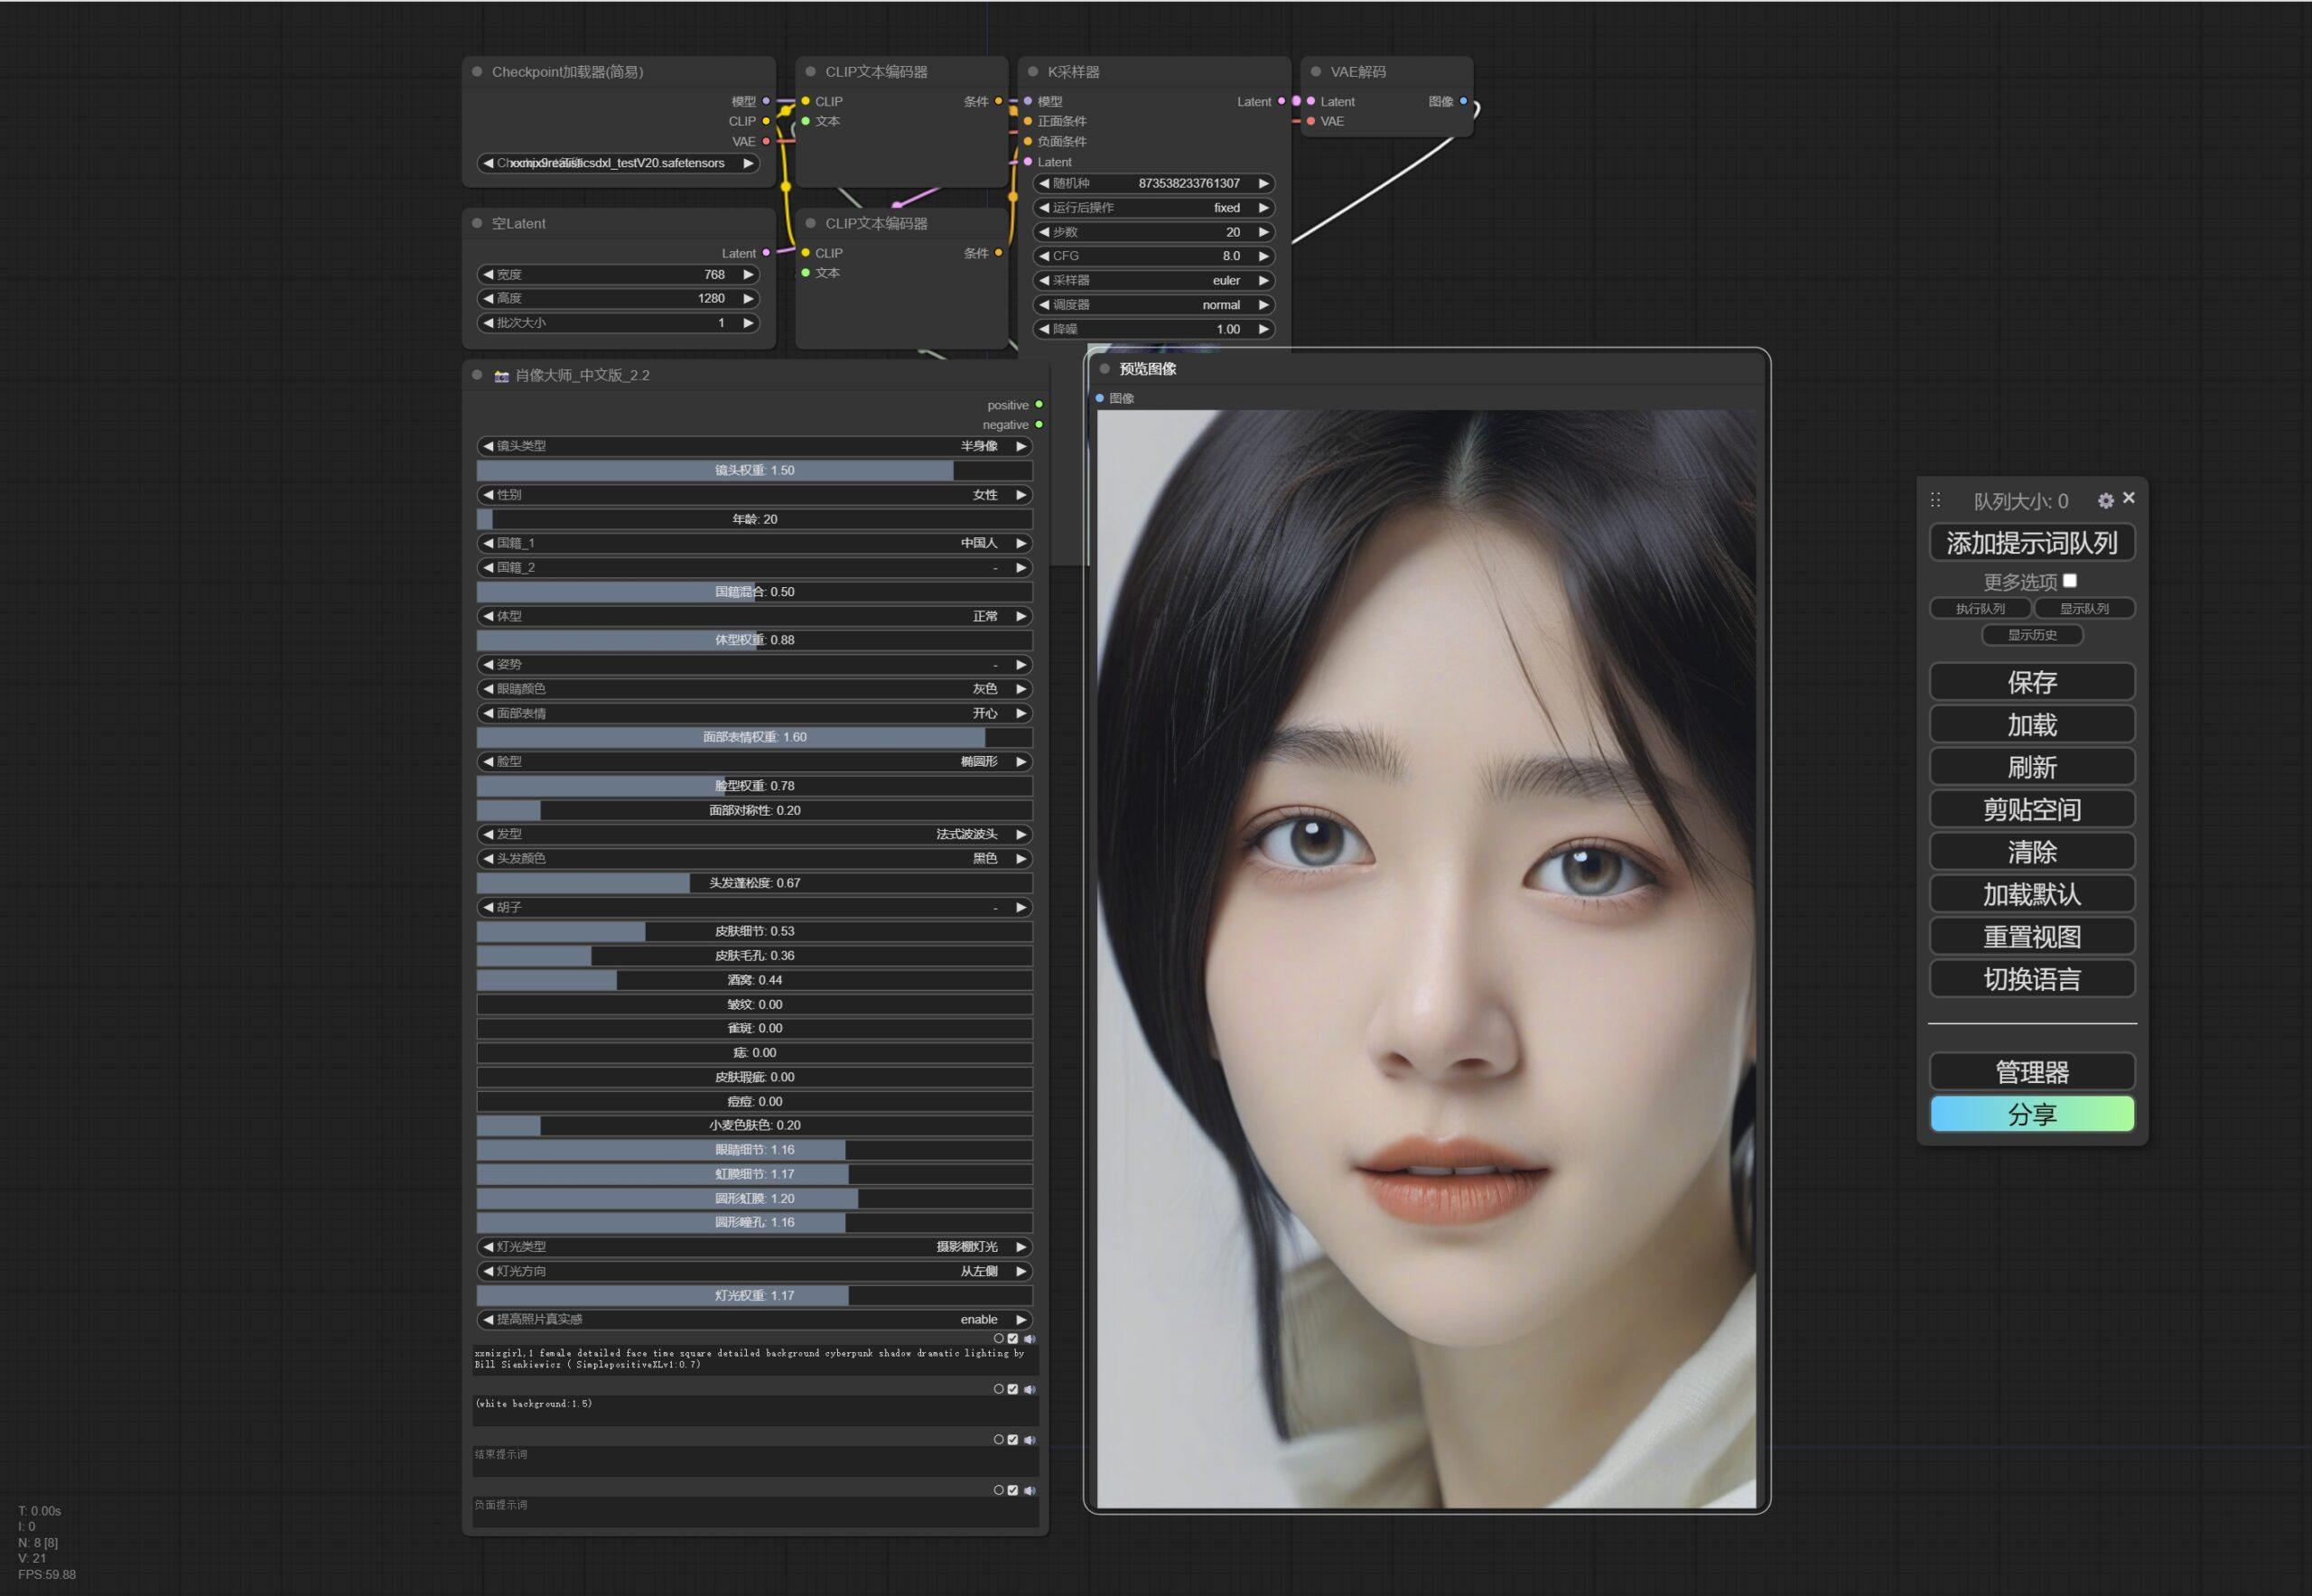The width and height of the screenshot is (2312, 1596).
Task: Open the 眼睛颜色 dropdown showing 灰色
Action: [754, 689]
